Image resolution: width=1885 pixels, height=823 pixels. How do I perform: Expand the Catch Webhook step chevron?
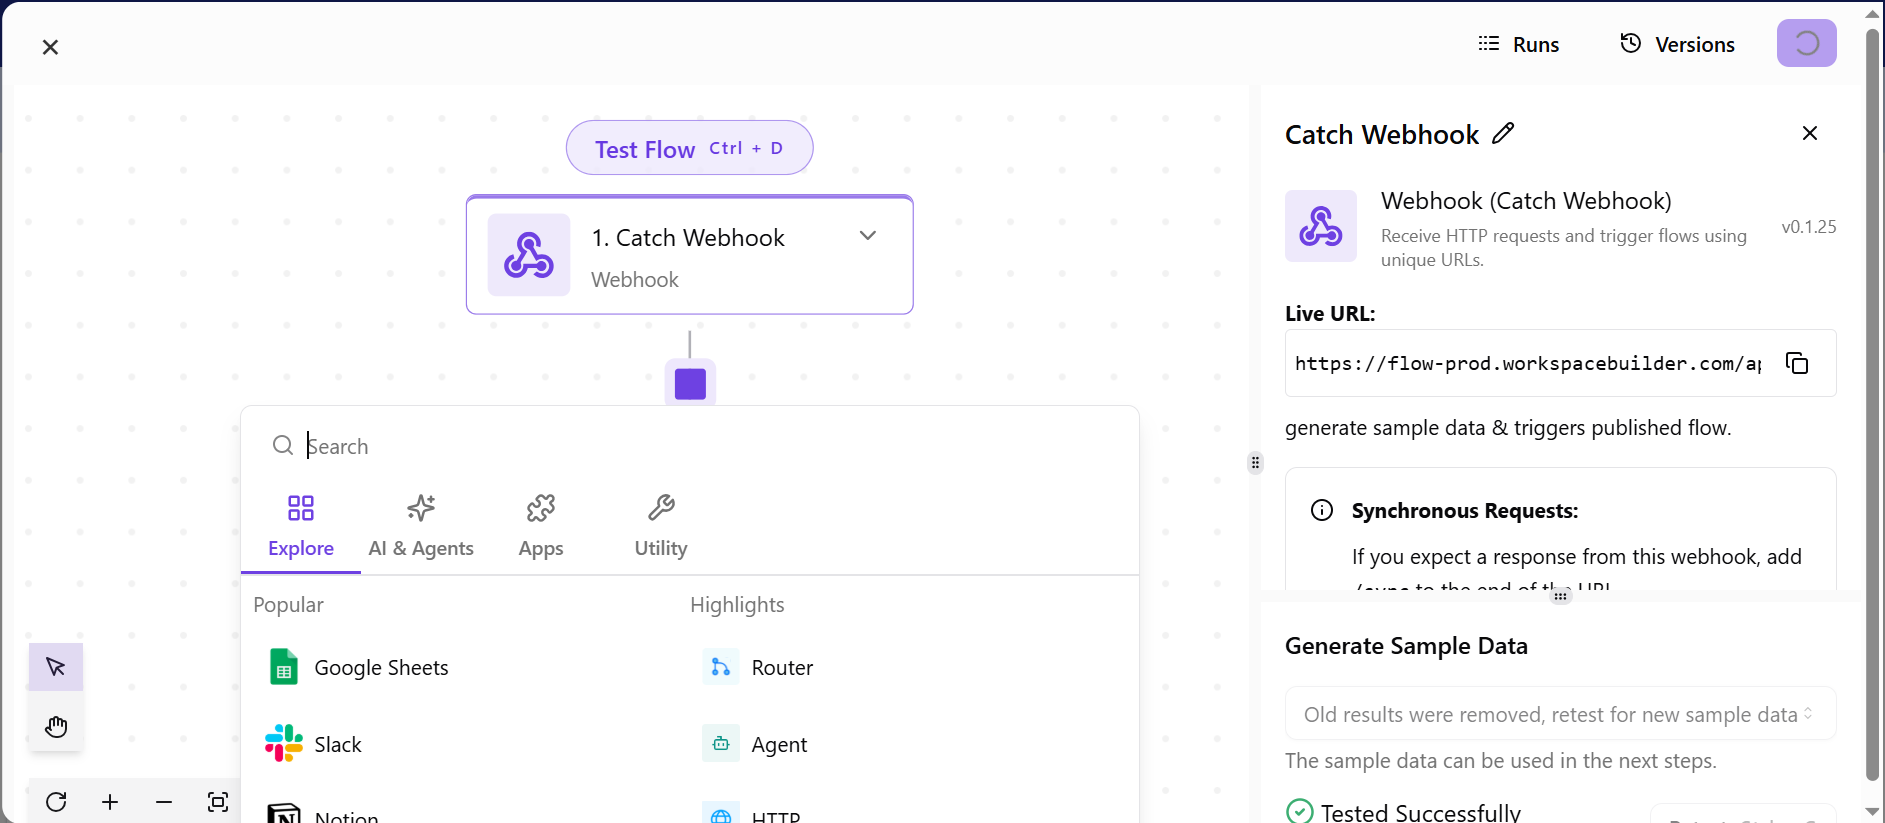pos(867,236)
